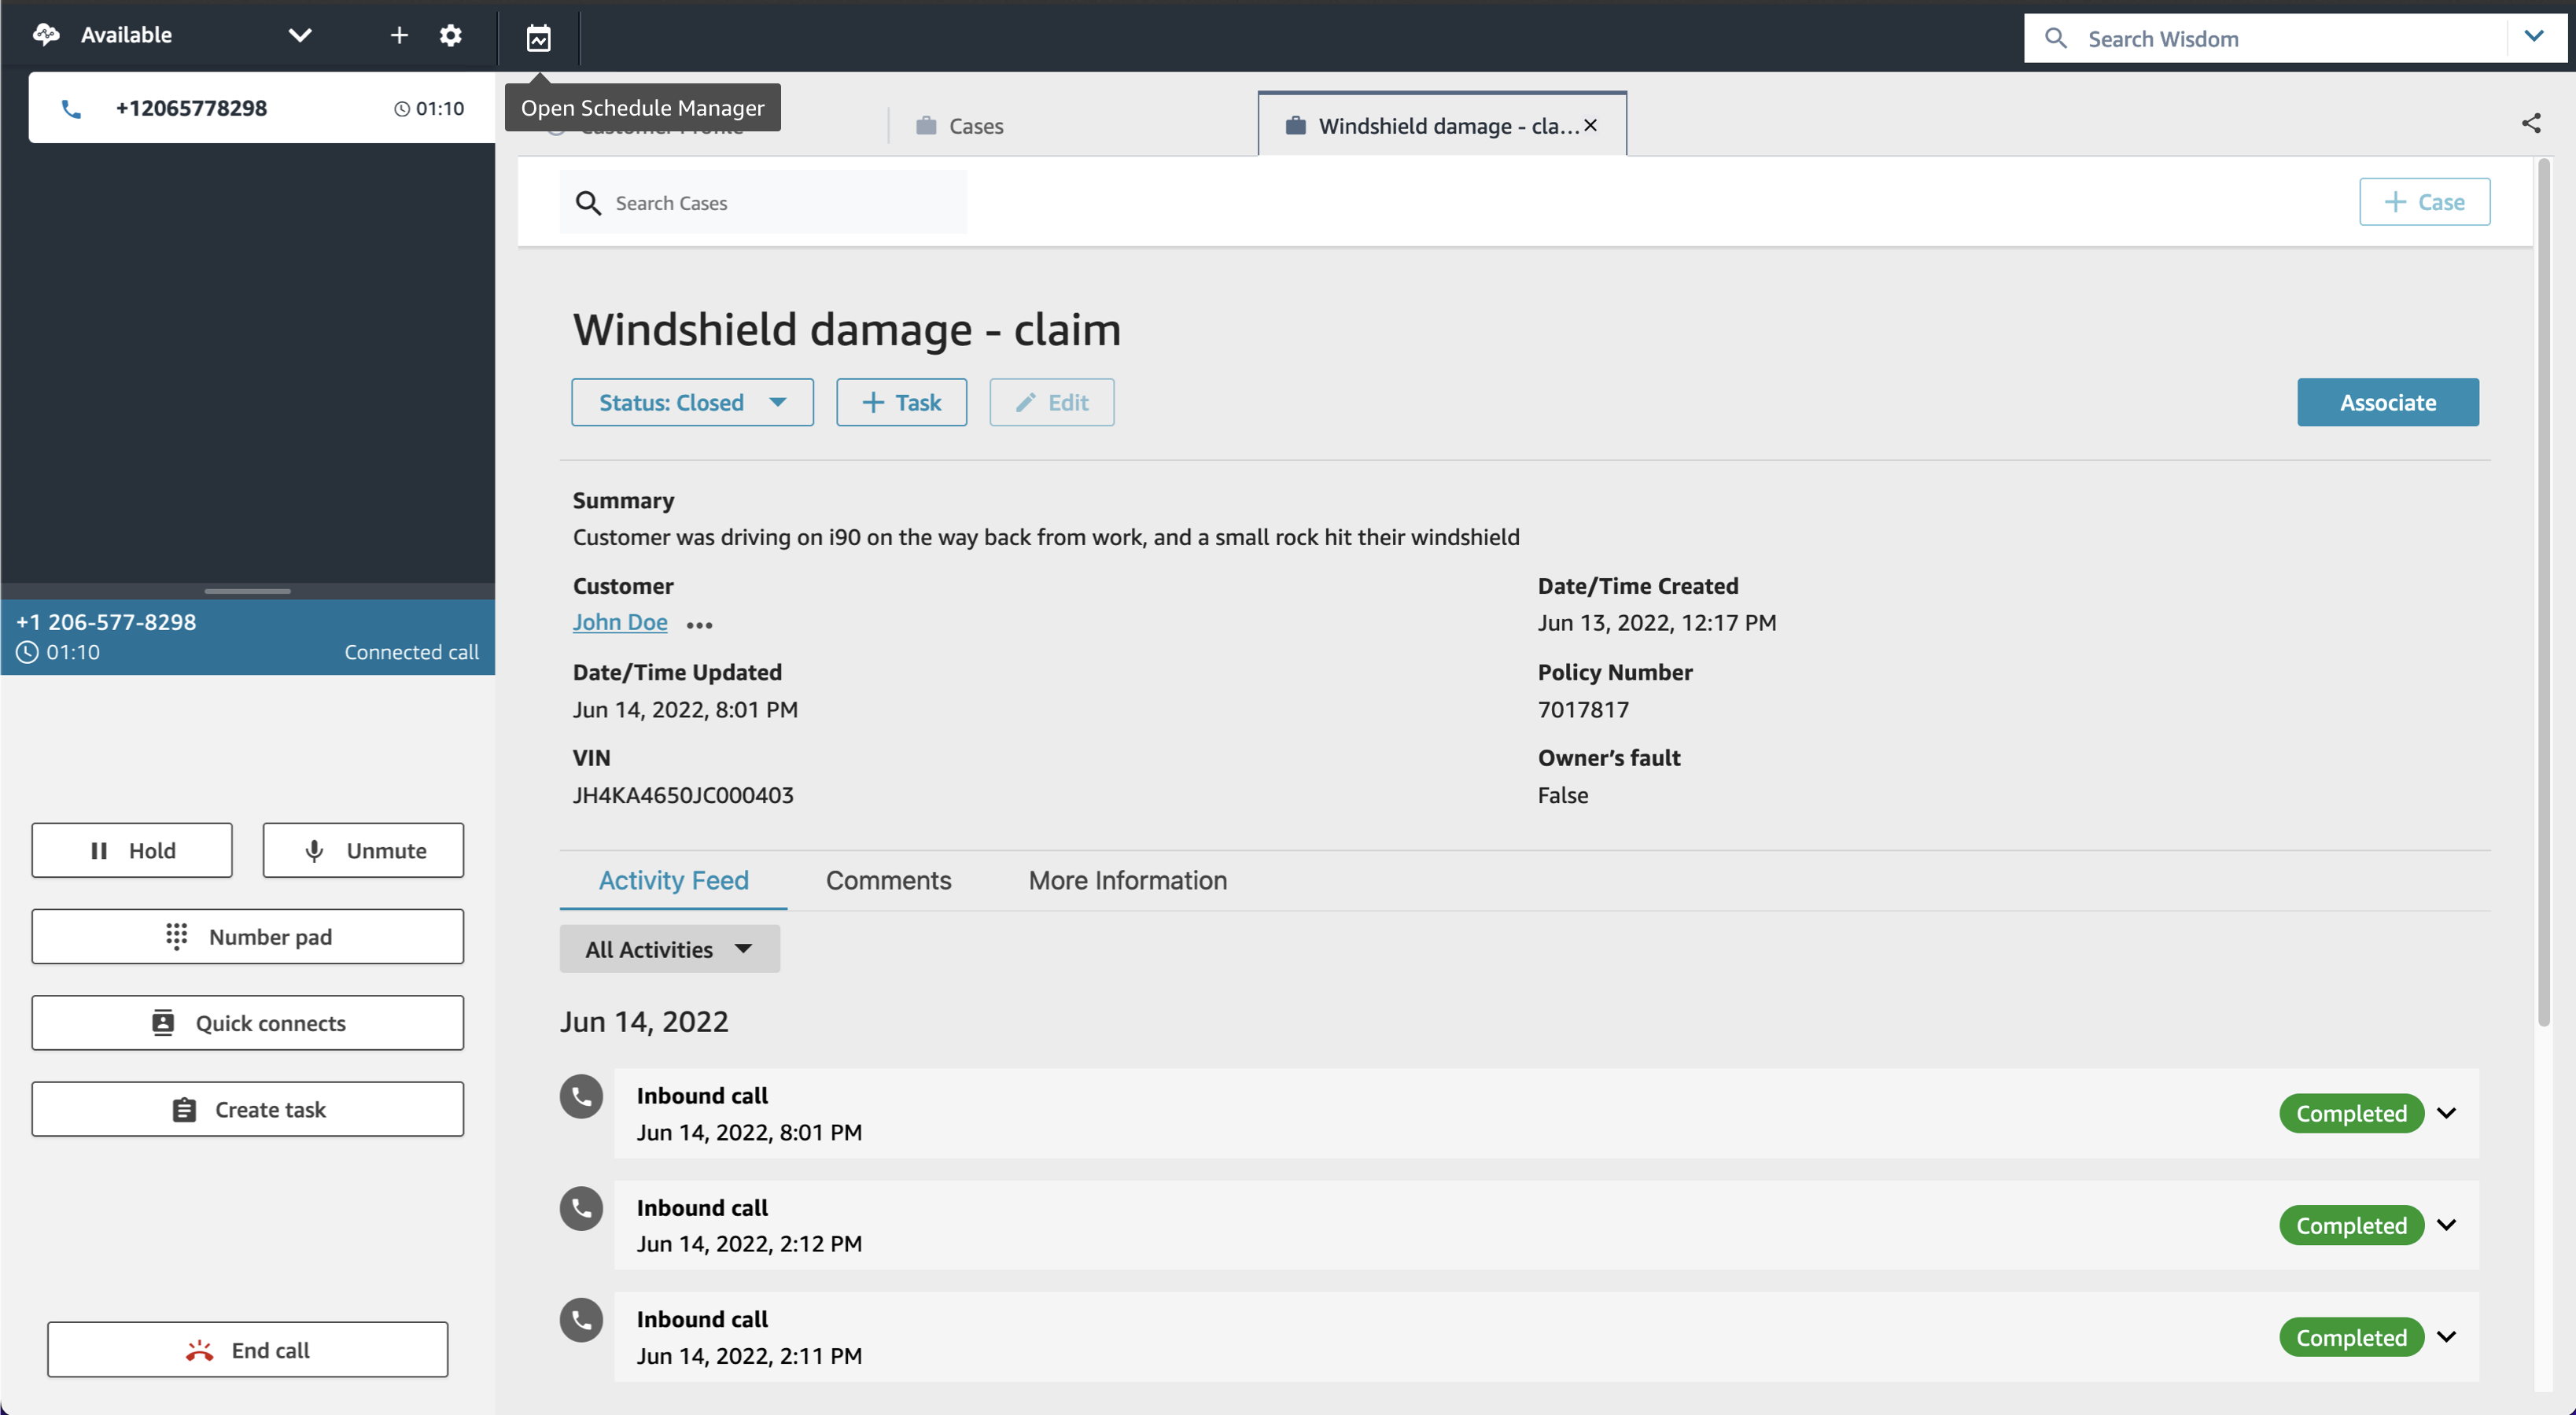This screenshot has width=2576, height=1415.
Task: Click the Unmute microphone icon
Action: [311, 850]
